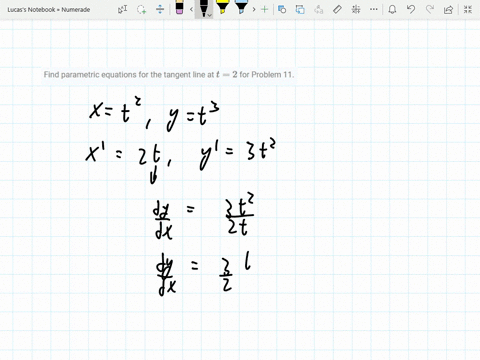The height and width of the screenshot is (360, 480).
Task: Click the ink to shape icon
Action: pyautogui.click(x=300, y=9)
